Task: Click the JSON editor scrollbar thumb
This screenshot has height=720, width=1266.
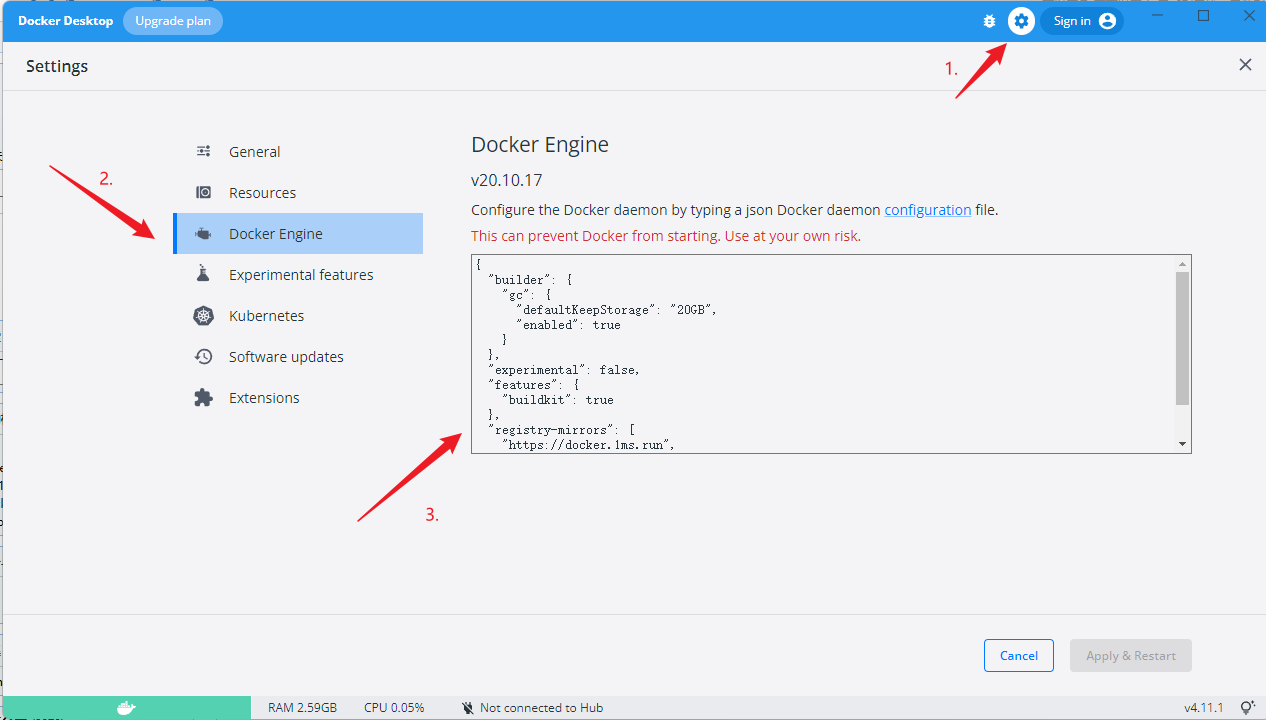Action: tap(1183, 338)
